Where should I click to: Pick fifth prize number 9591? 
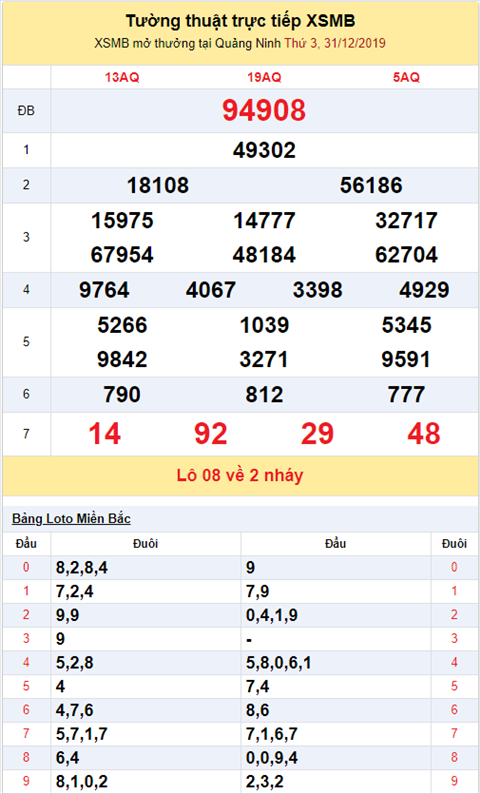[406, 360]
